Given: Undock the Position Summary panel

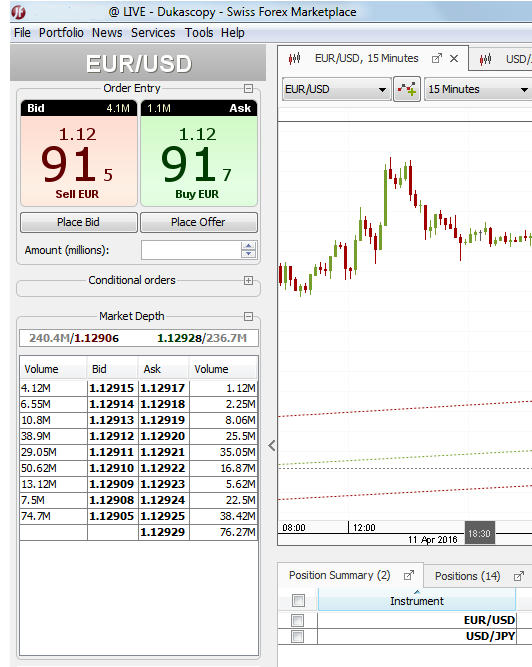Looking at the screenshot, I should click(x=409, y=576).
